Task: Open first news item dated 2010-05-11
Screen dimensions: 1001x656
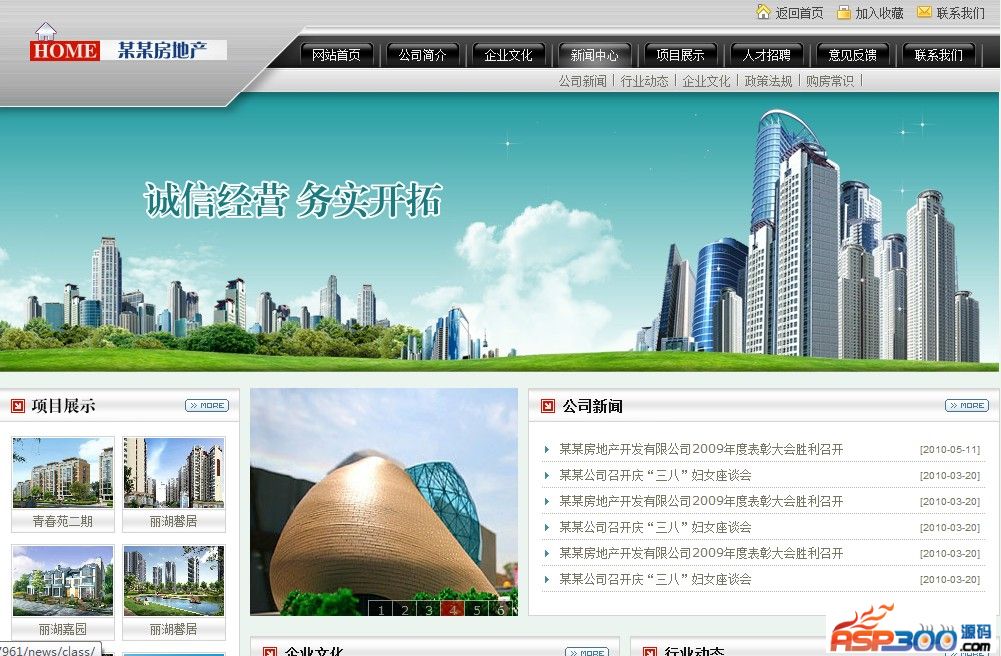Action: (x=701, y=449)
